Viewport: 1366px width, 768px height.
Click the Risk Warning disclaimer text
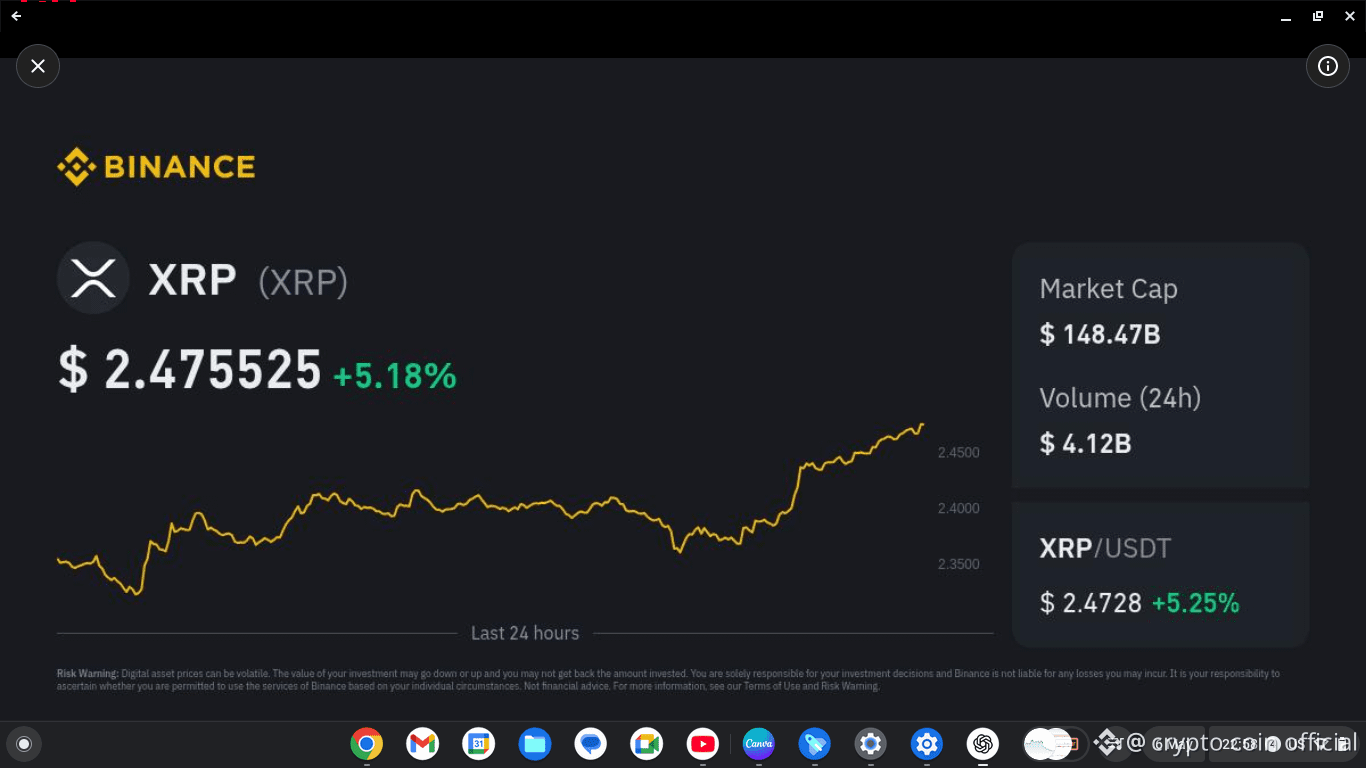click(x=668, y=680)
